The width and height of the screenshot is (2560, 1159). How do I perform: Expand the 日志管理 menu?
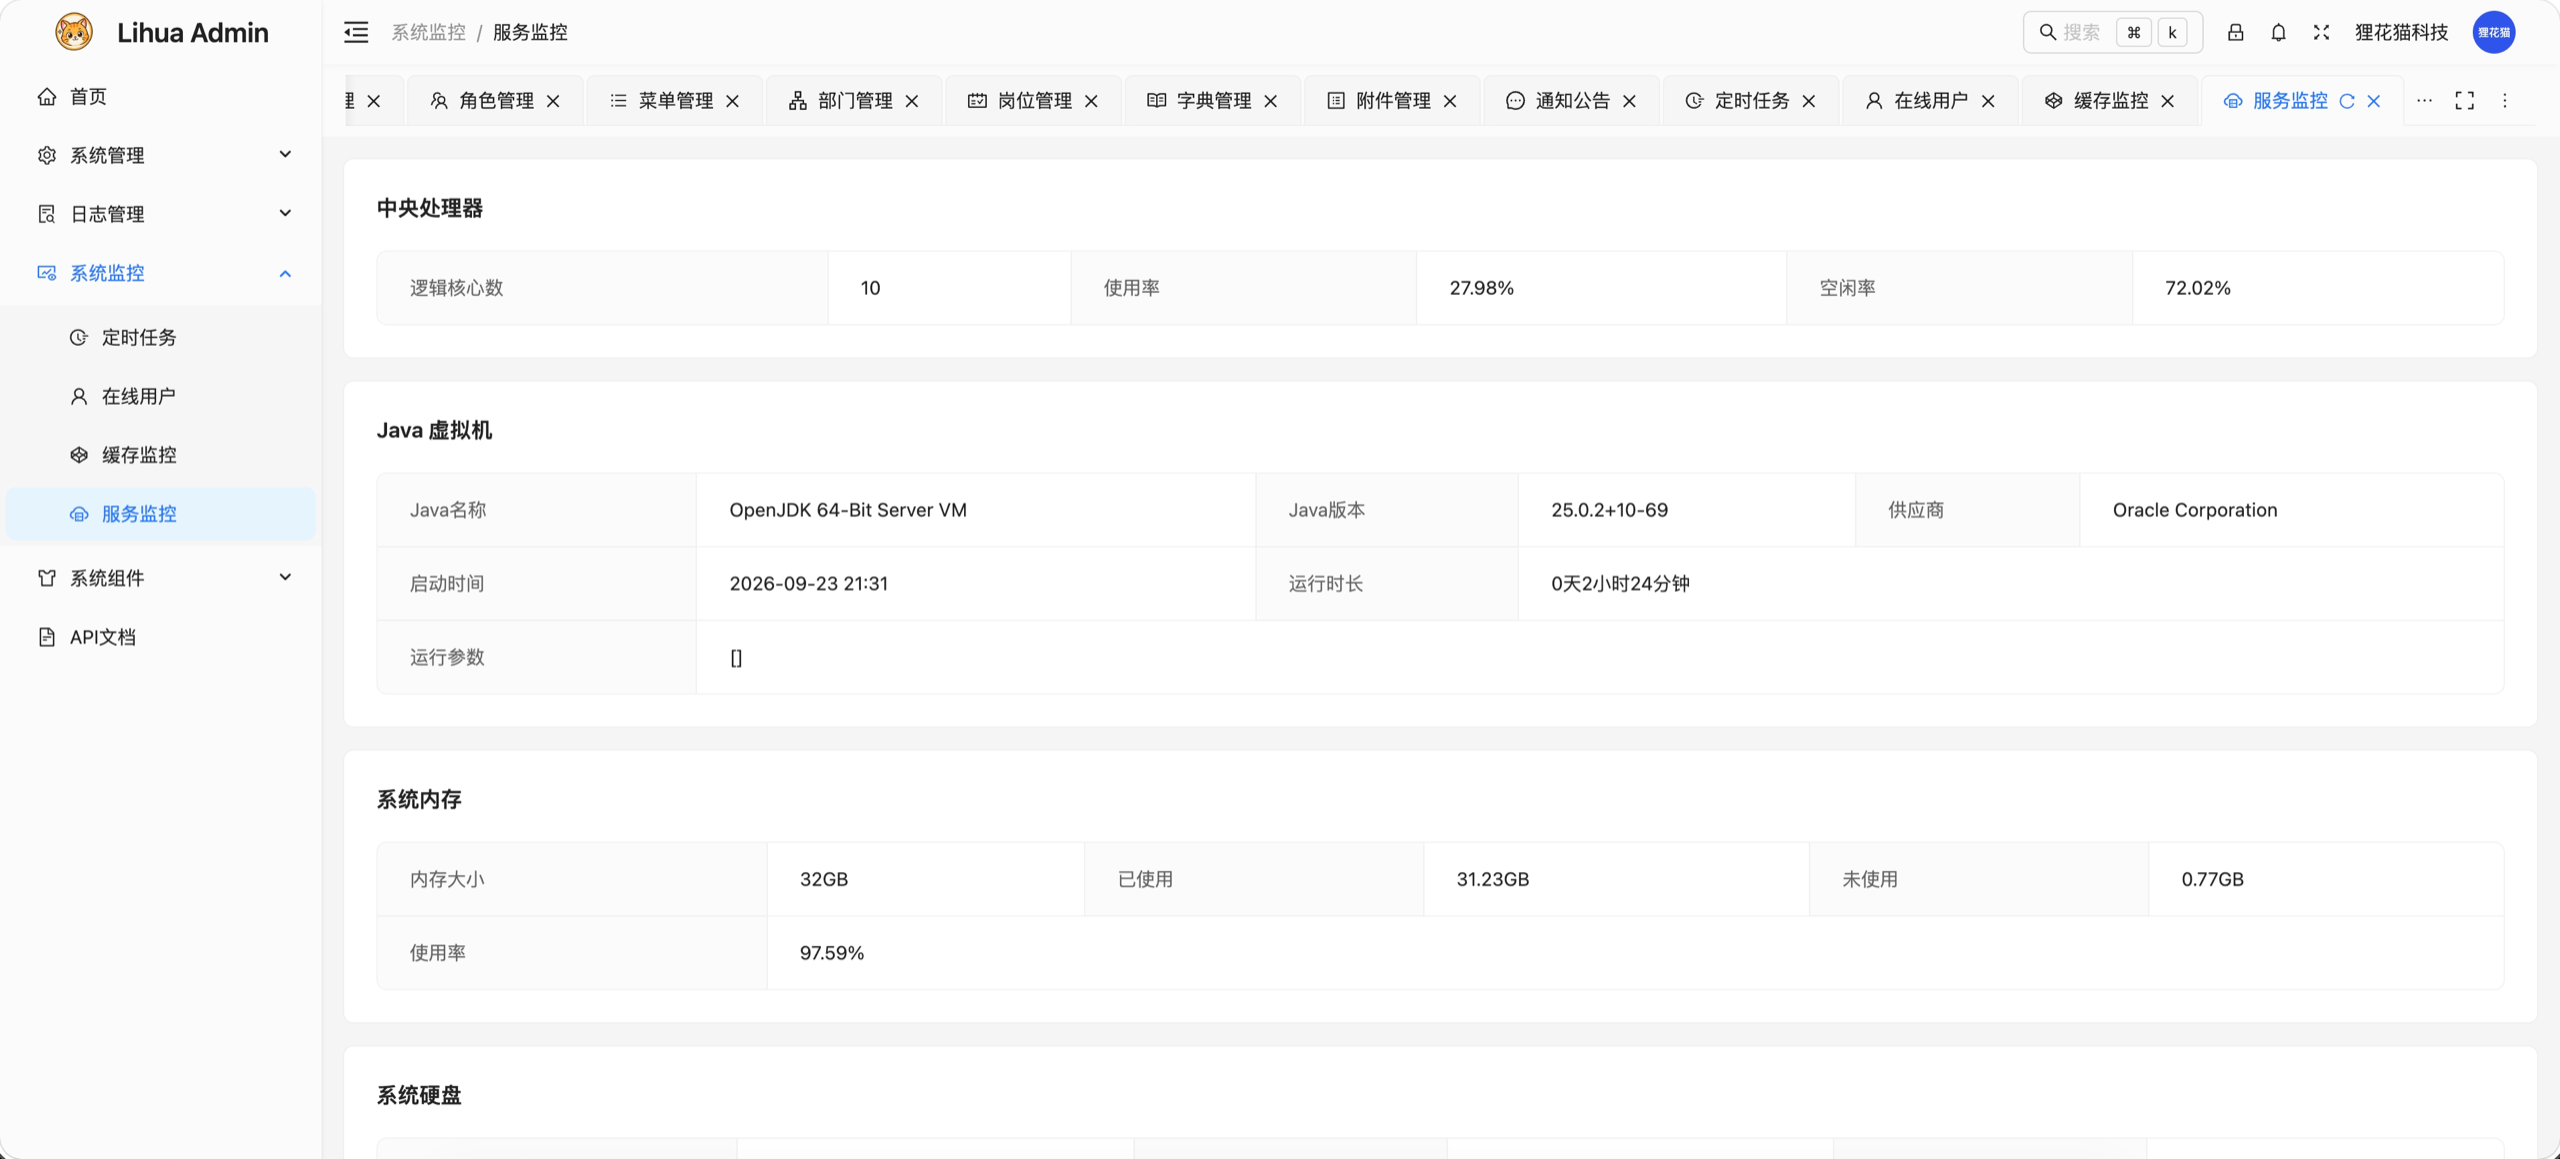pos(160,214)
